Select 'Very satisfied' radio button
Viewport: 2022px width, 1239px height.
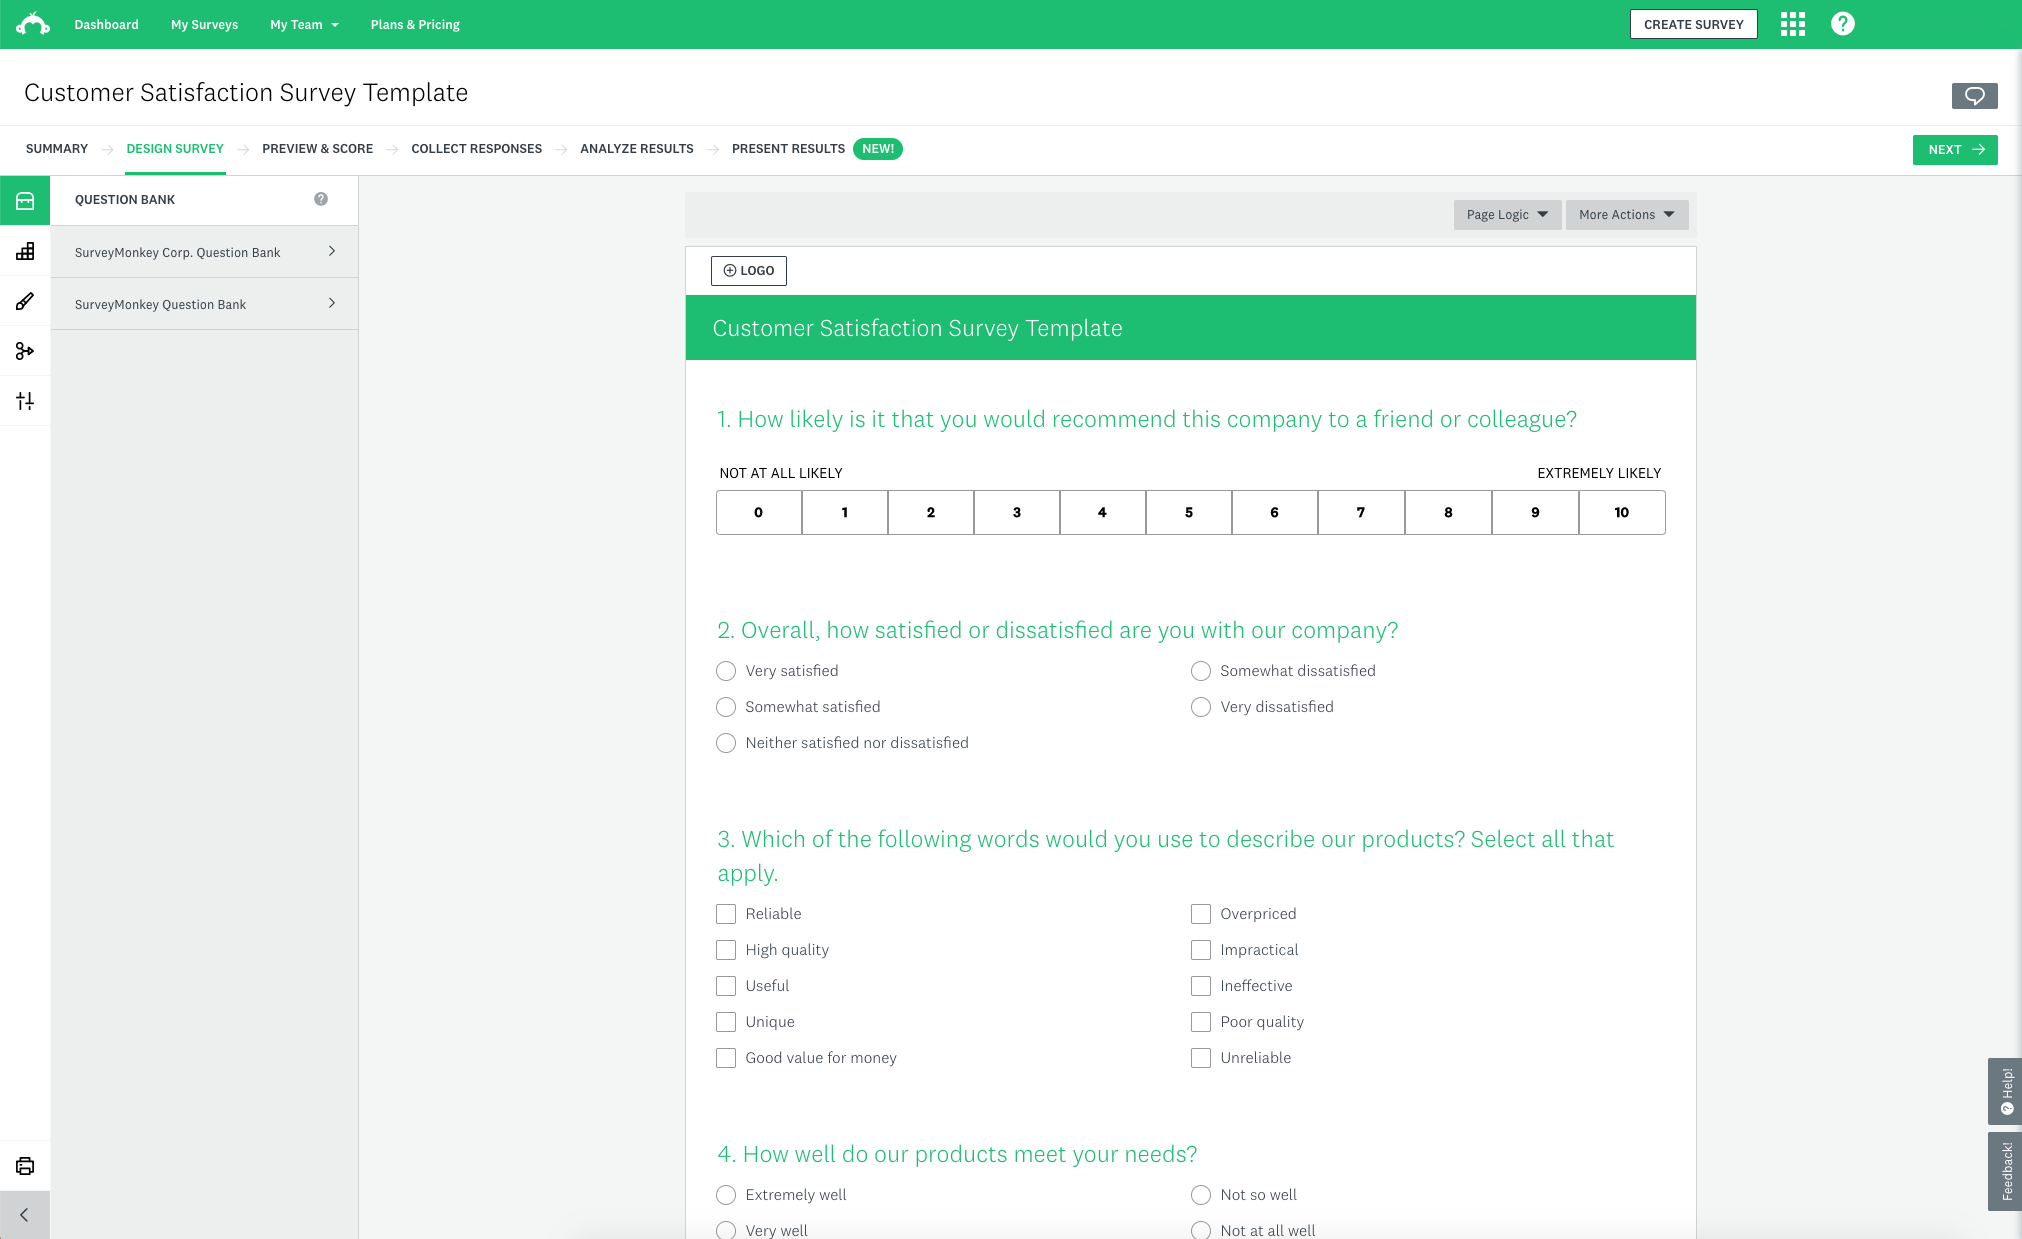726,670
